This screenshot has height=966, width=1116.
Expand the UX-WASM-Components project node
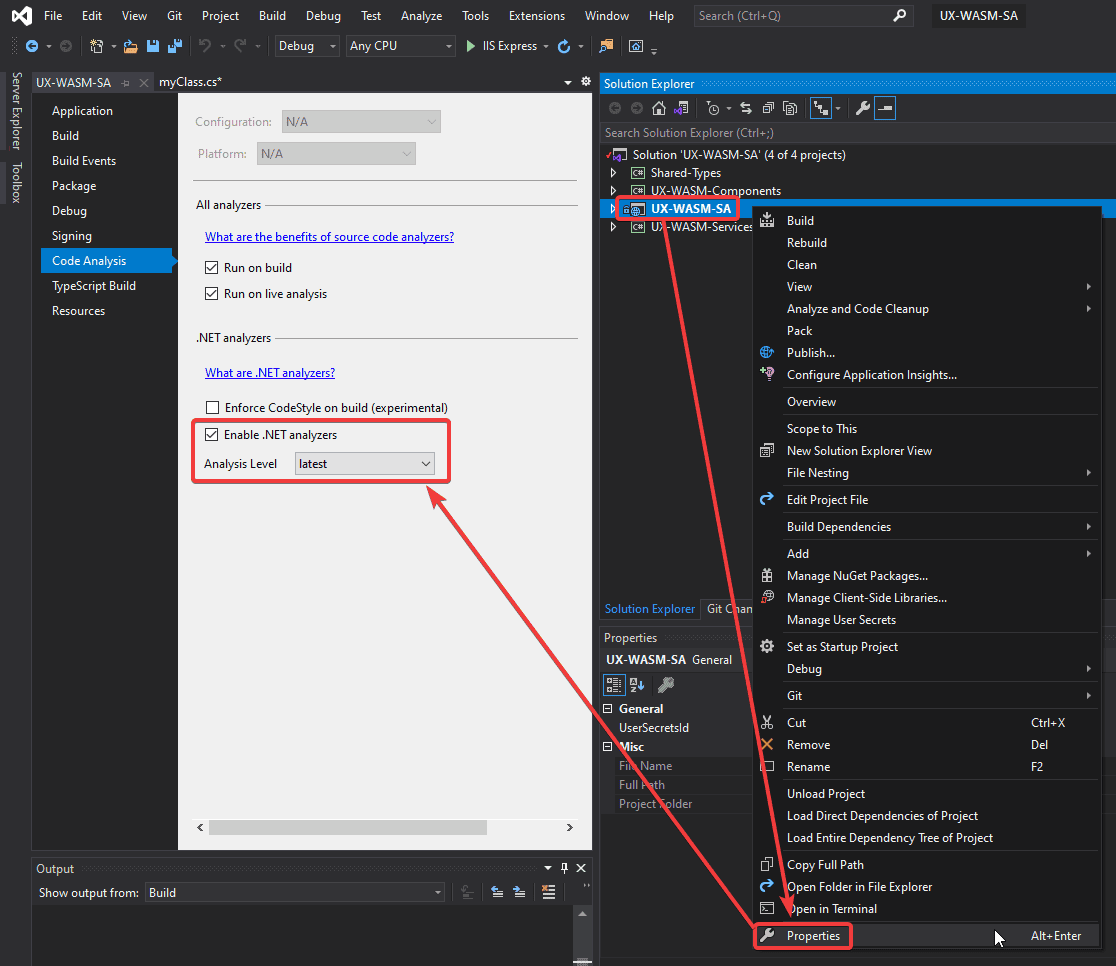(614, 191)
